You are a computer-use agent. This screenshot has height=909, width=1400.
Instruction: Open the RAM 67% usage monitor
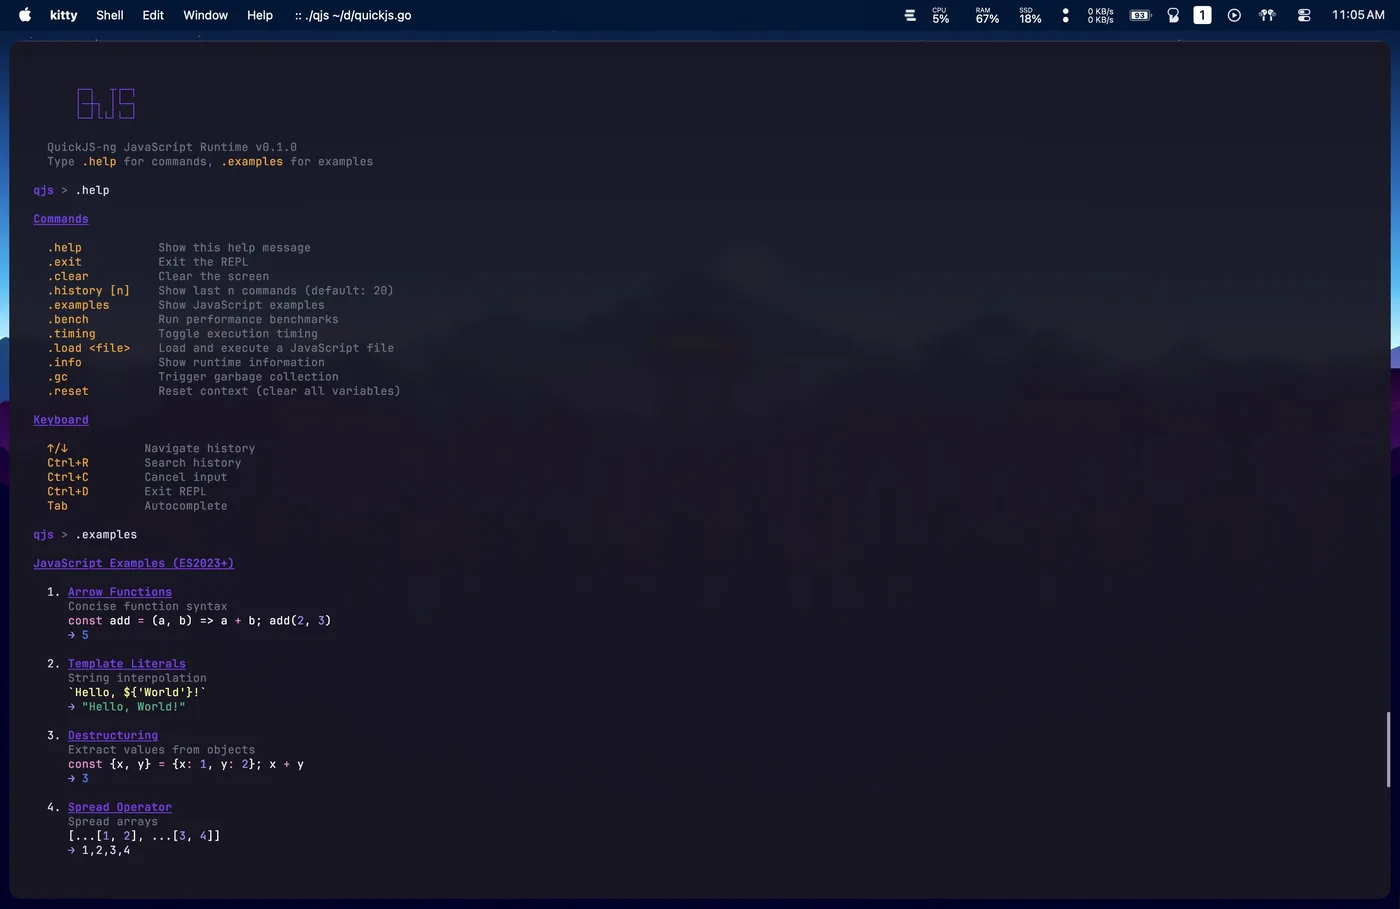tap(987, 15)
